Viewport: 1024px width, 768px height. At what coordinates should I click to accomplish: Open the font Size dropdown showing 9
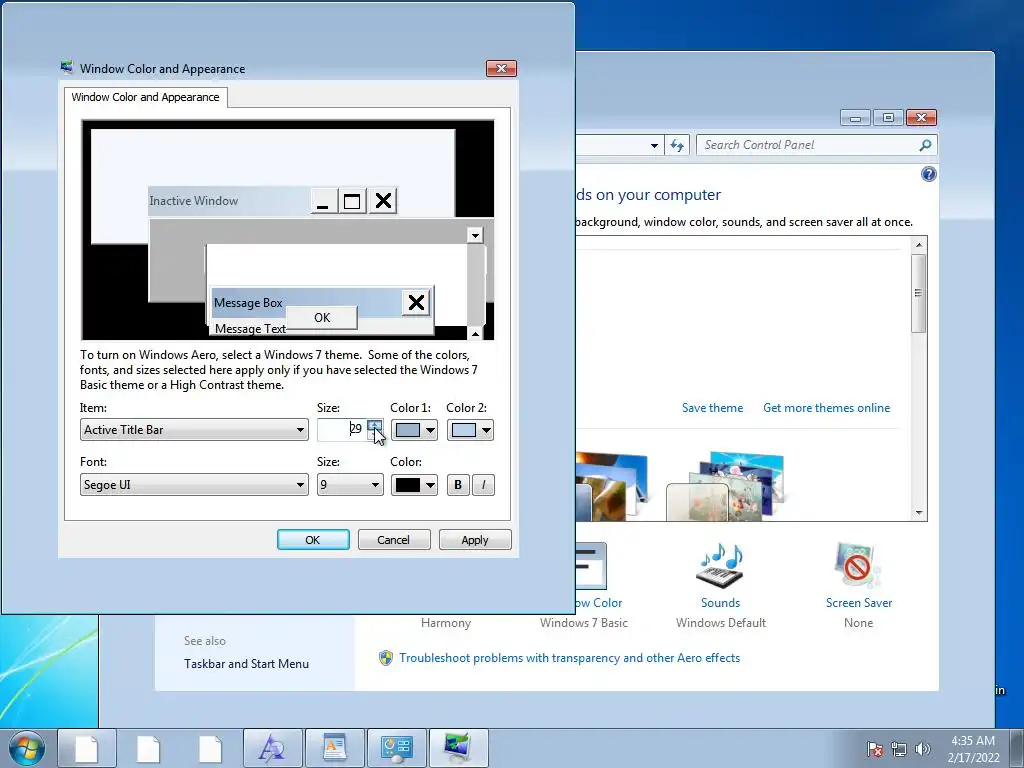[350, 485]
